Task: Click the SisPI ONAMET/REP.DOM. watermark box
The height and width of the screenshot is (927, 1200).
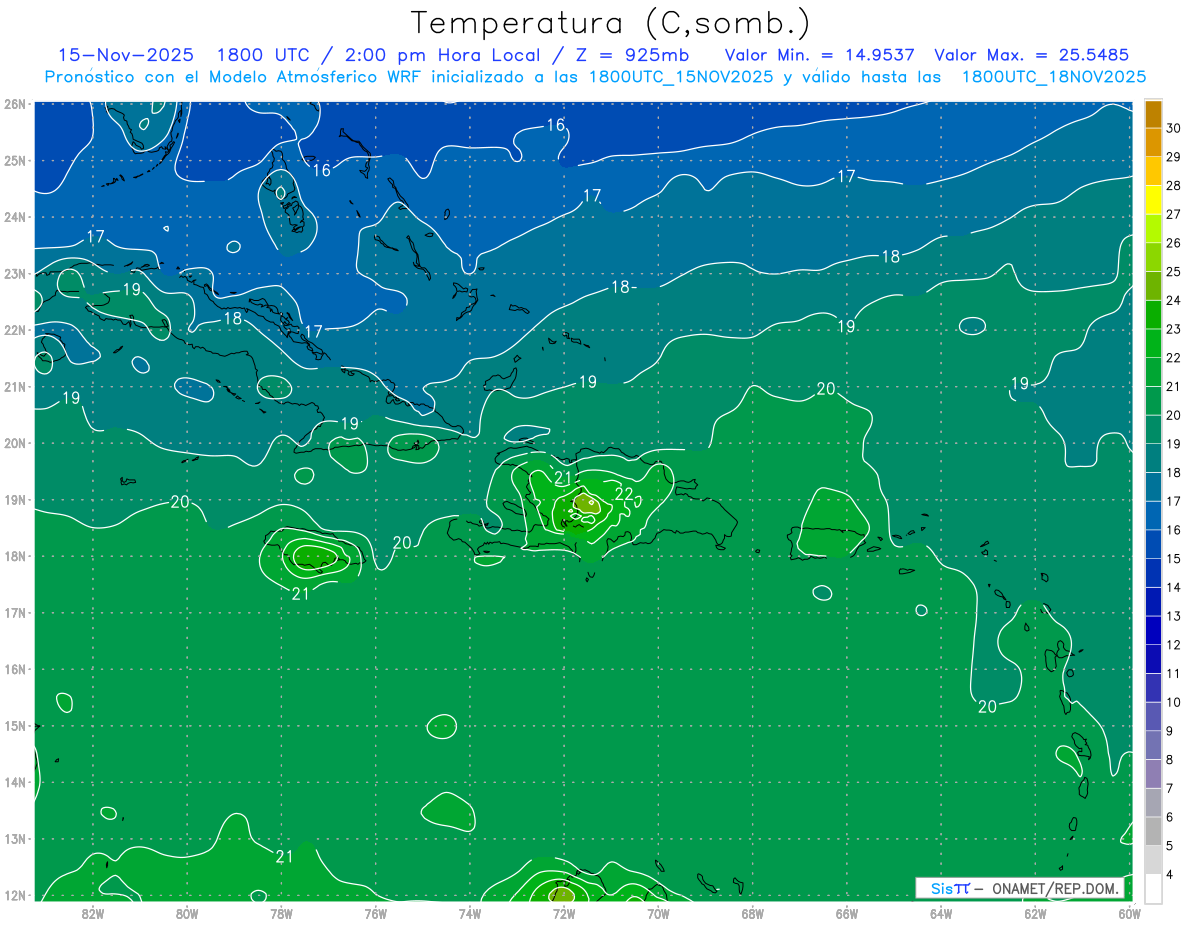Action: [x=1019, y=888]
